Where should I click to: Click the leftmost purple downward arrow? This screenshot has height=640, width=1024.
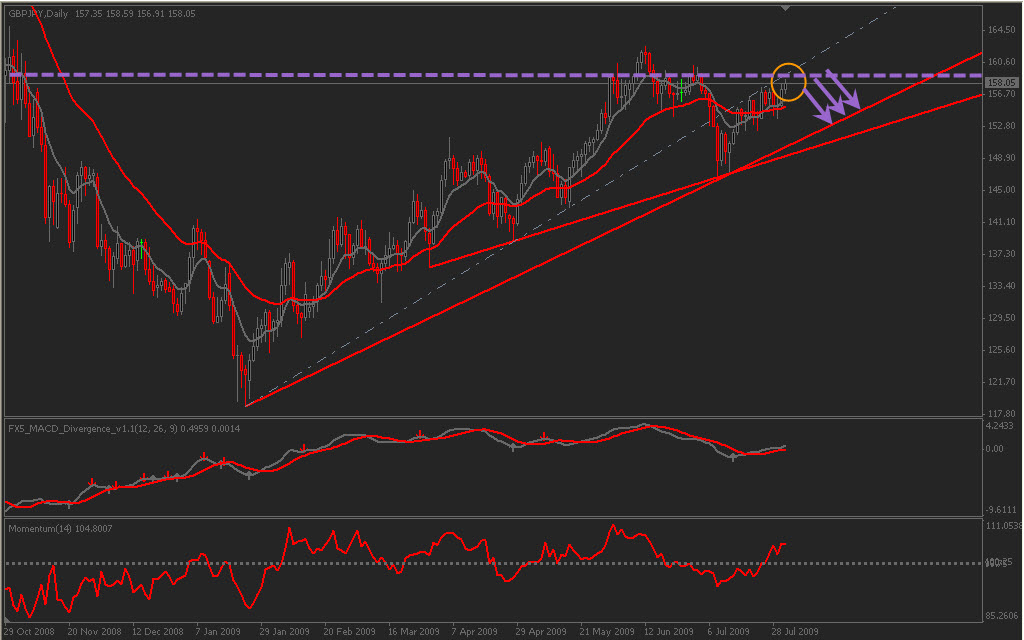tap(819, 106)
